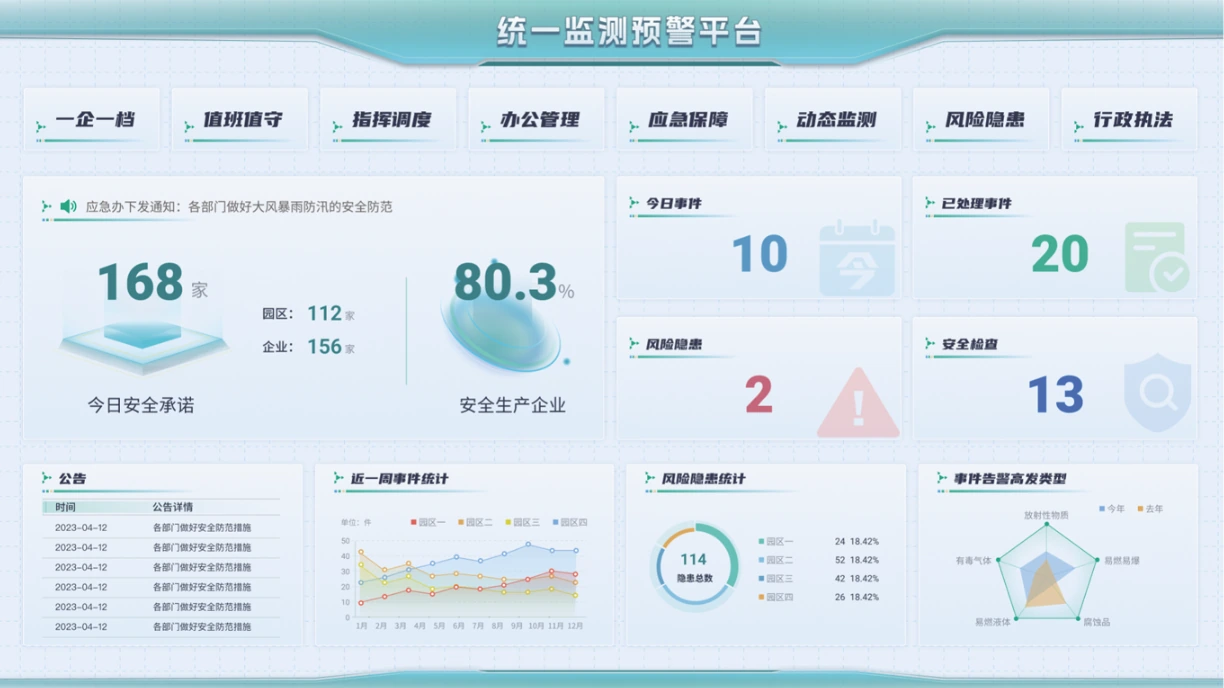Screen dimensions: 1224x688
Task: Click the 24 18.42% value for 园区一
Action: pyautogui.click(x=857, y=541)
